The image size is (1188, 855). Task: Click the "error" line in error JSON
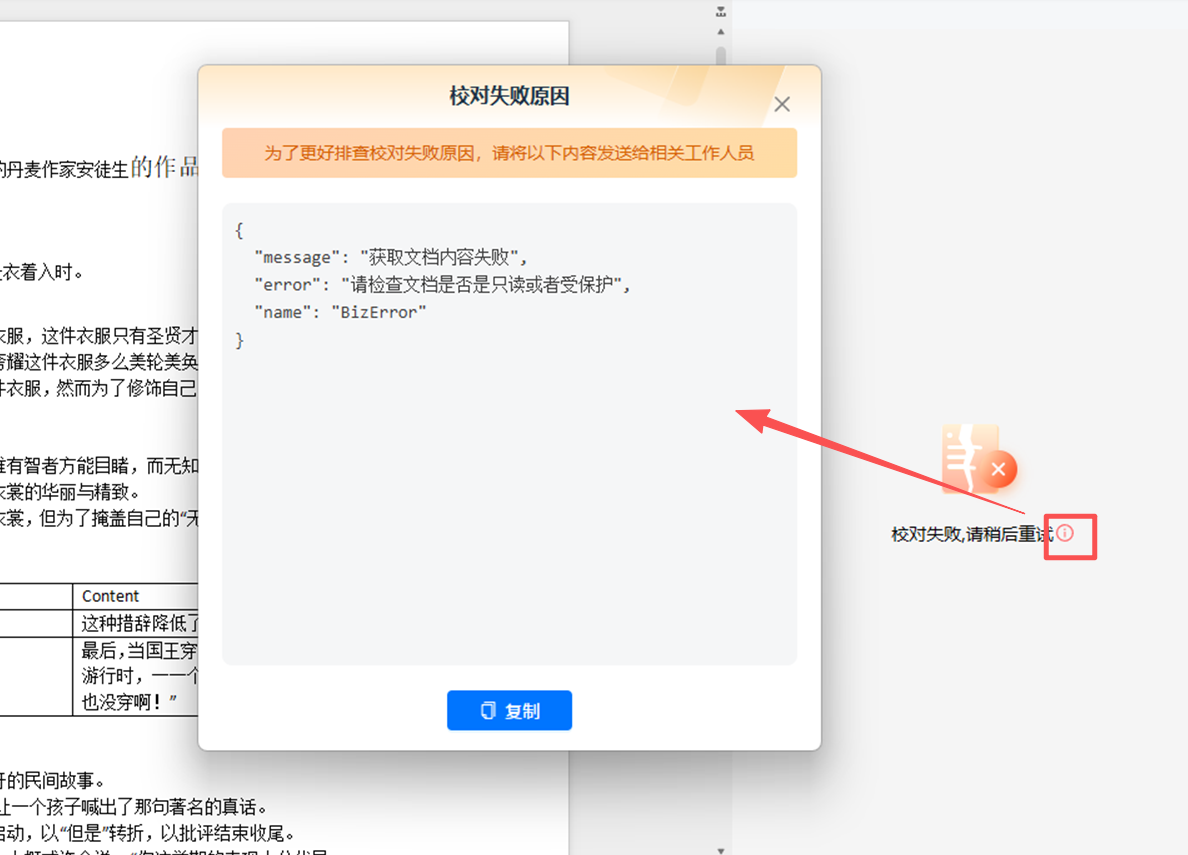(x=443, y=284)
